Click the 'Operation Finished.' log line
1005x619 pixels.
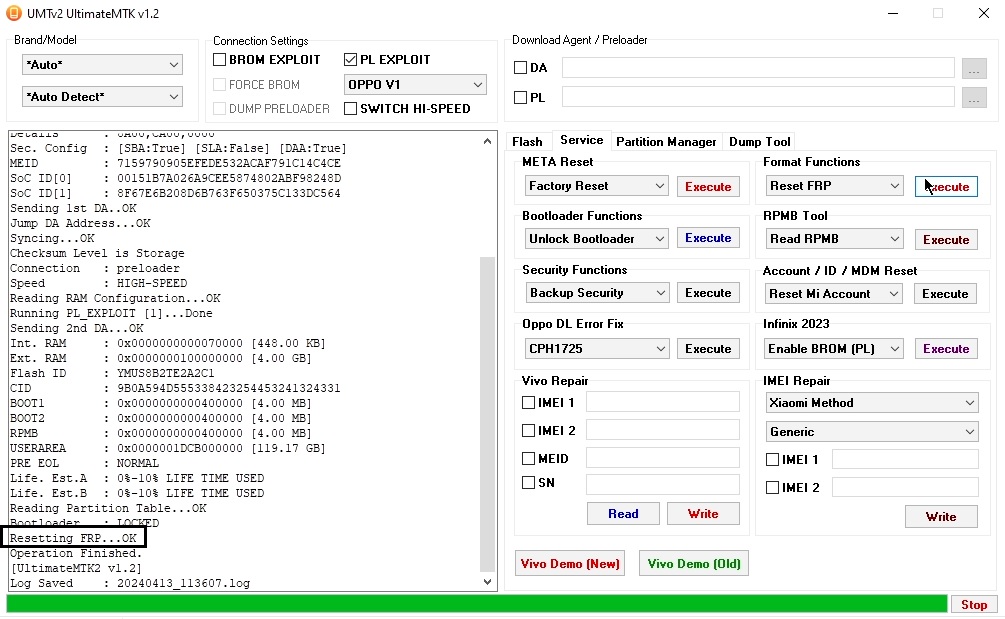tap(76, 554)
